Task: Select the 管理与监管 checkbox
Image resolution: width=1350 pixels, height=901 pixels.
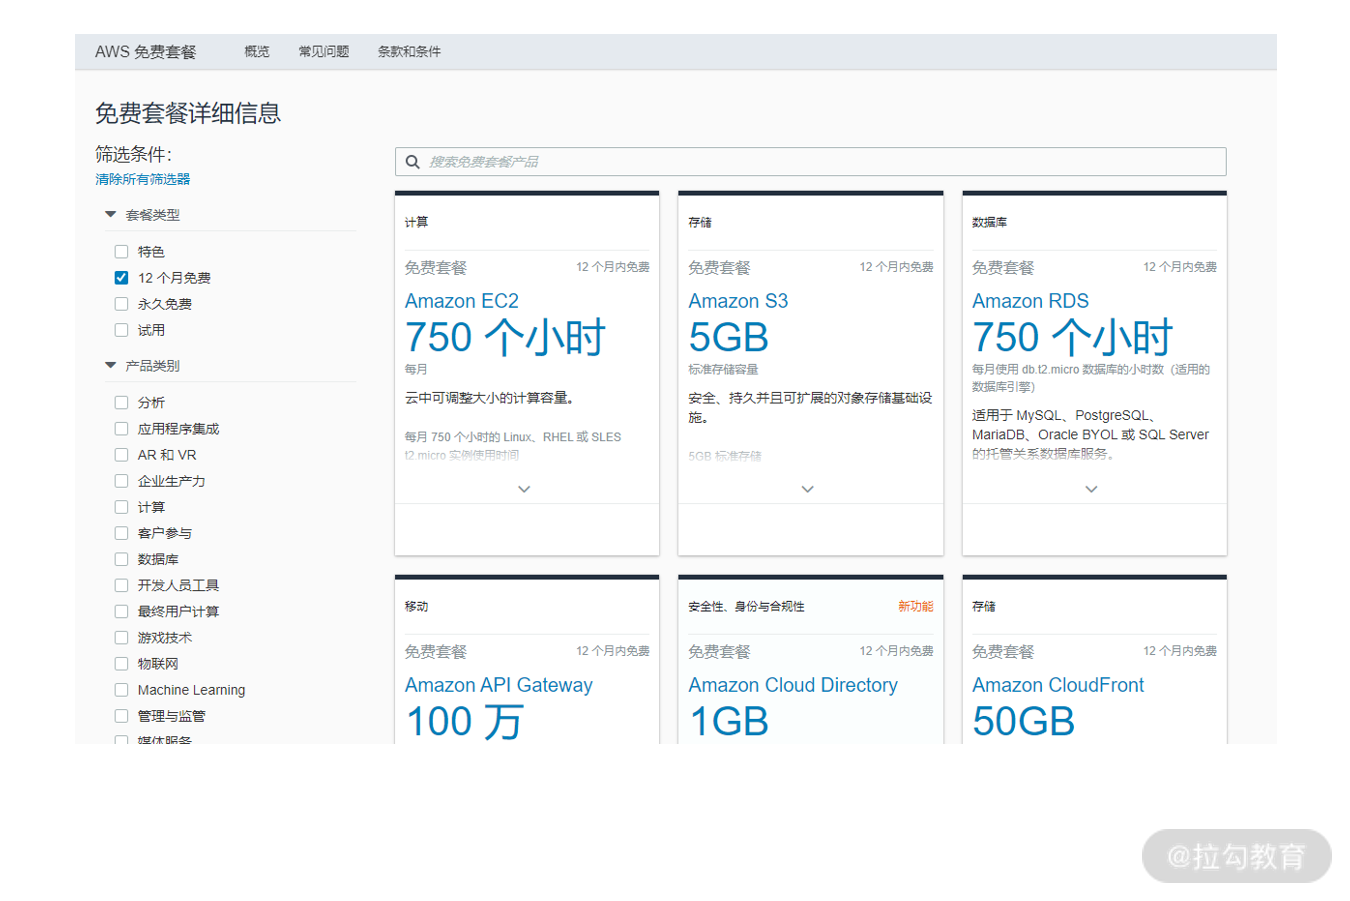Action: click(121, 716)
